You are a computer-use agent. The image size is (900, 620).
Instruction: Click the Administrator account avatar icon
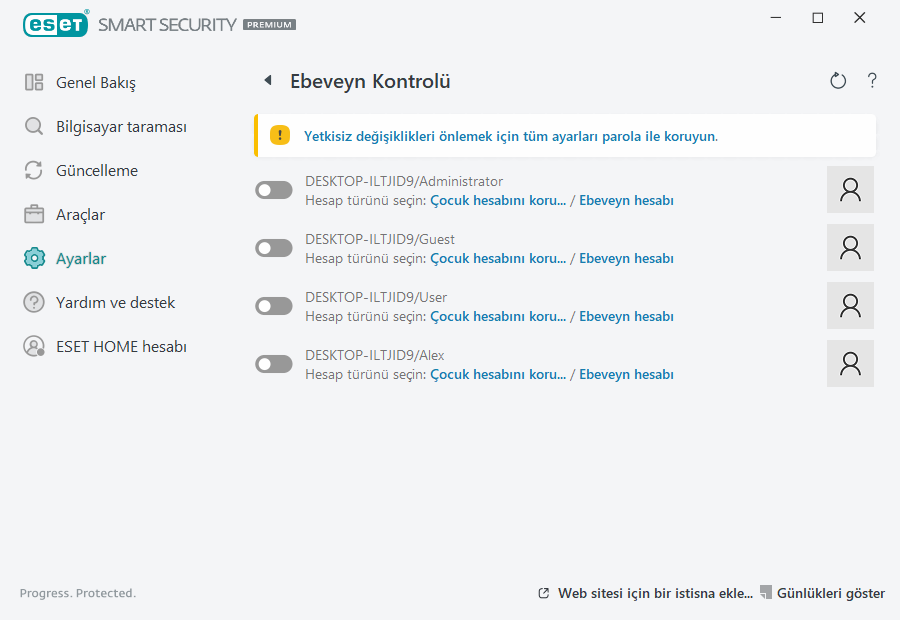[x=850, y=189]
